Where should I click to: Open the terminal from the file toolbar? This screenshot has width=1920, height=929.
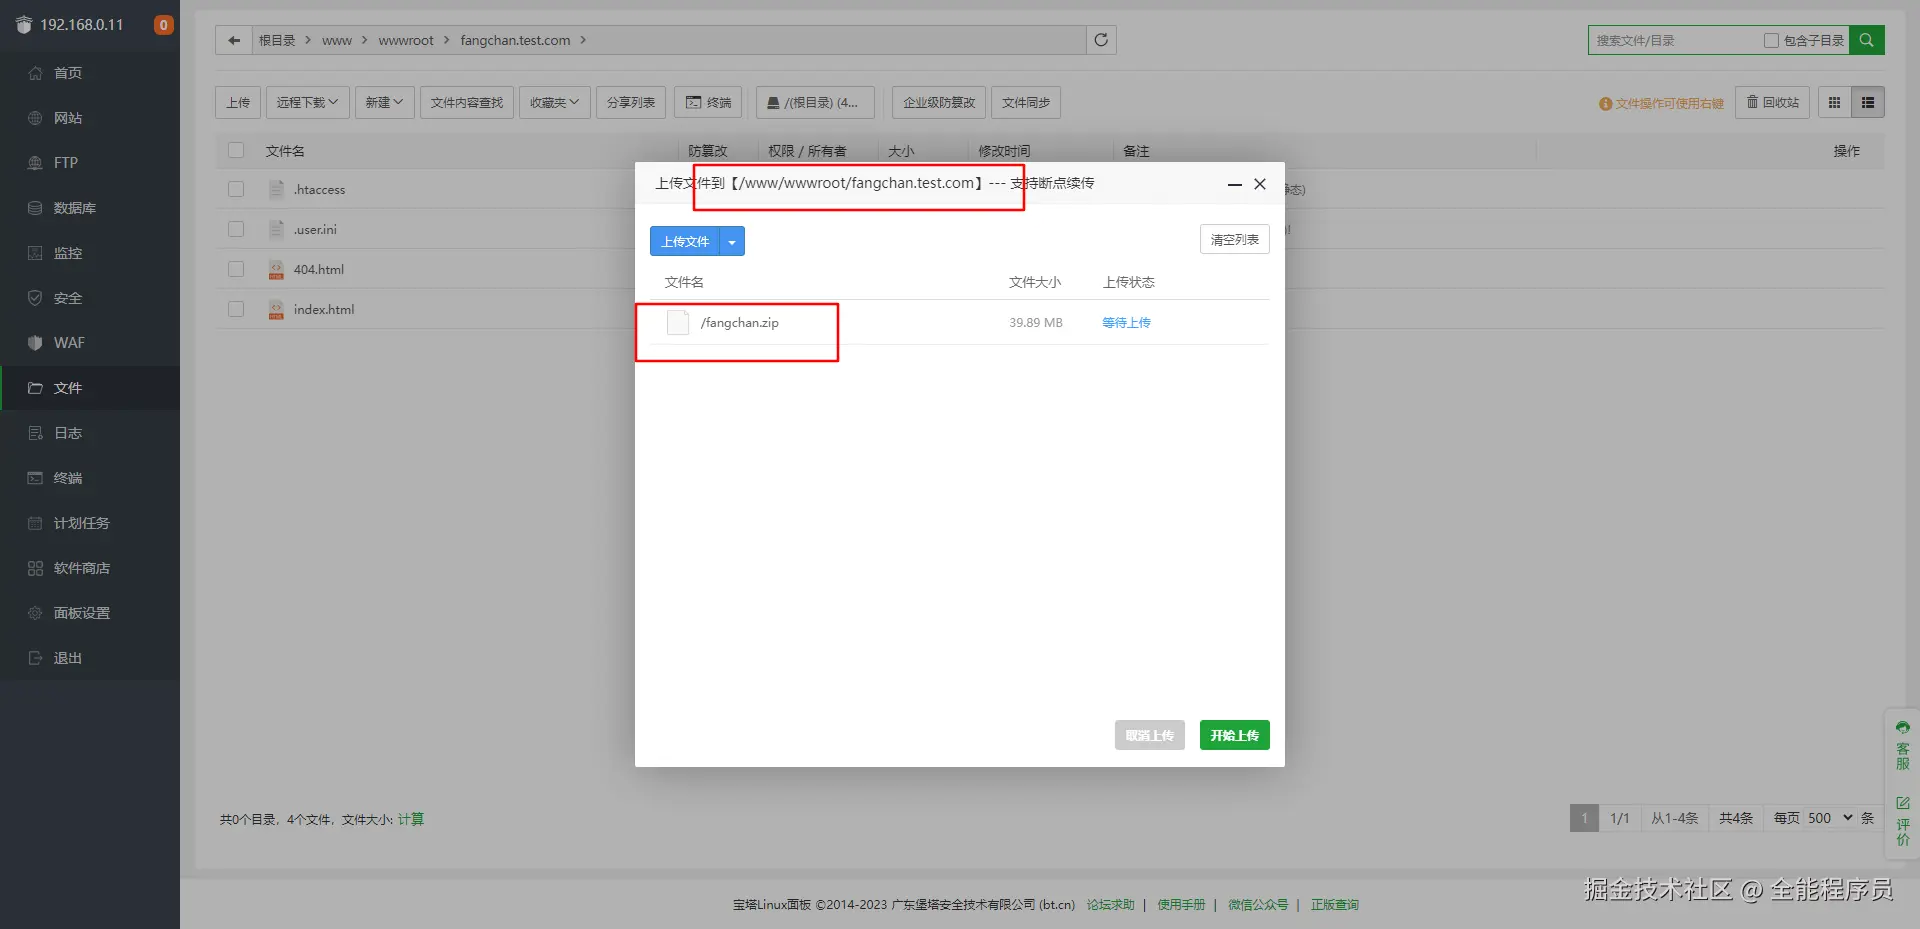708,102
